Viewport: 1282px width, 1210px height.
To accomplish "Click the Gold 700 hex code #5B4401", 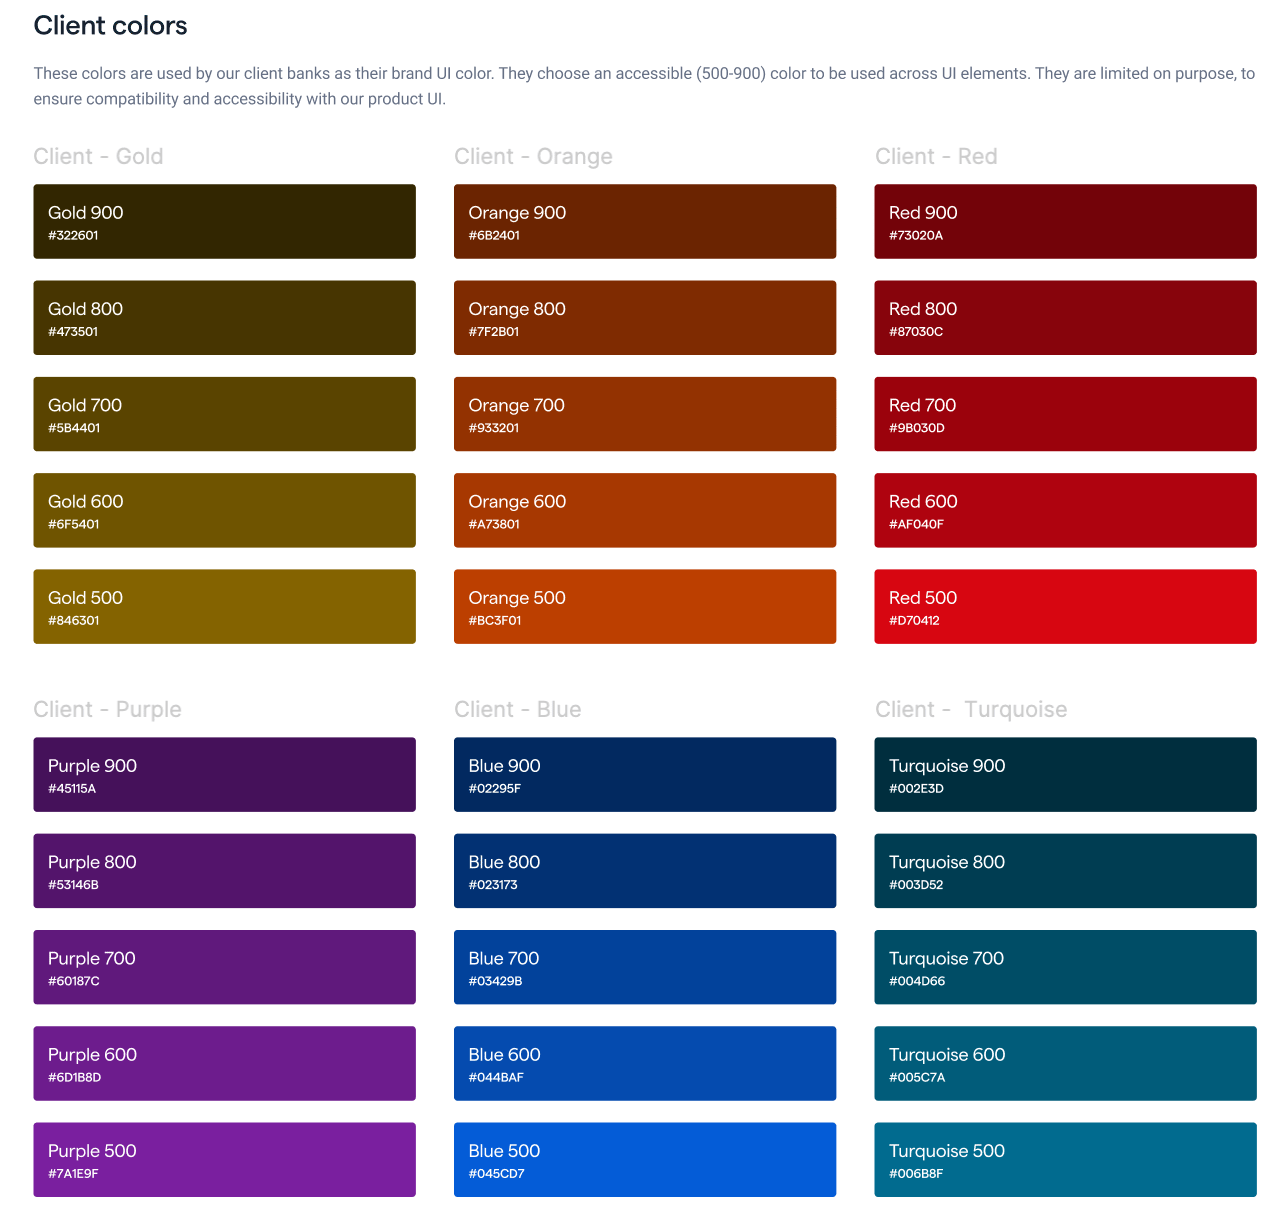I will (x=74, y=428).
